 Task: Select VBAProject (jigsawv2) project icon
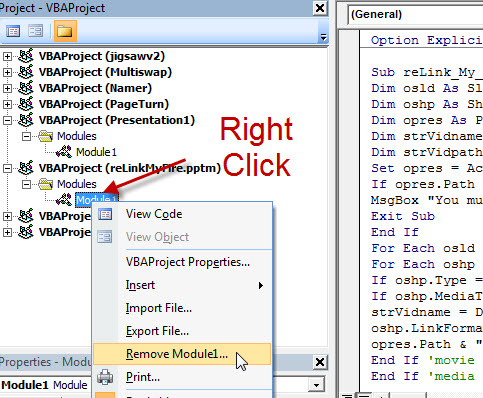coord(26,56)
